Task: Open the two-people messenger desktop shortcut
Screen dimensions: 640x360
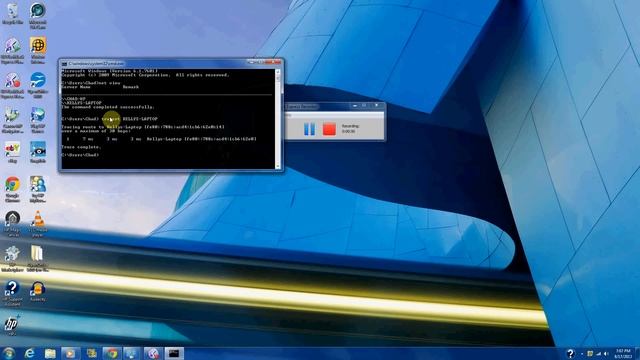Action: tap(38, 188)
